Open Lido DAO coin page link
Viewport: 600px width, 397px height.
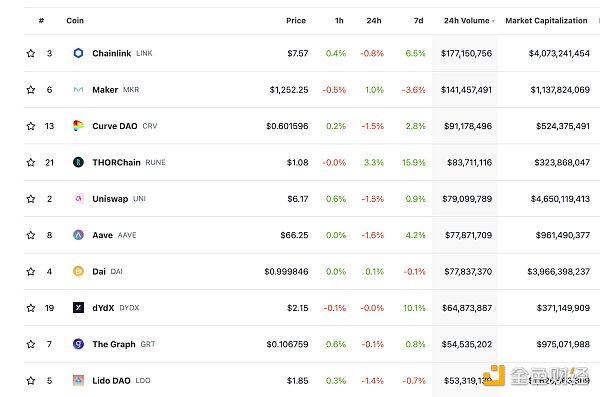click(111, 381)
